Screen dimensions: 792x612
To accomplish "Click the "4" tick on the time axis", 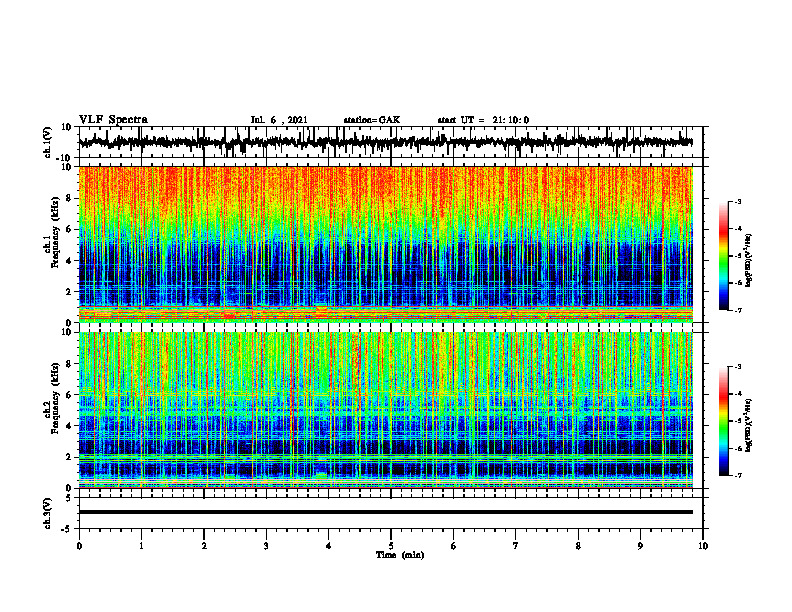I will click(x=329, y=546).
